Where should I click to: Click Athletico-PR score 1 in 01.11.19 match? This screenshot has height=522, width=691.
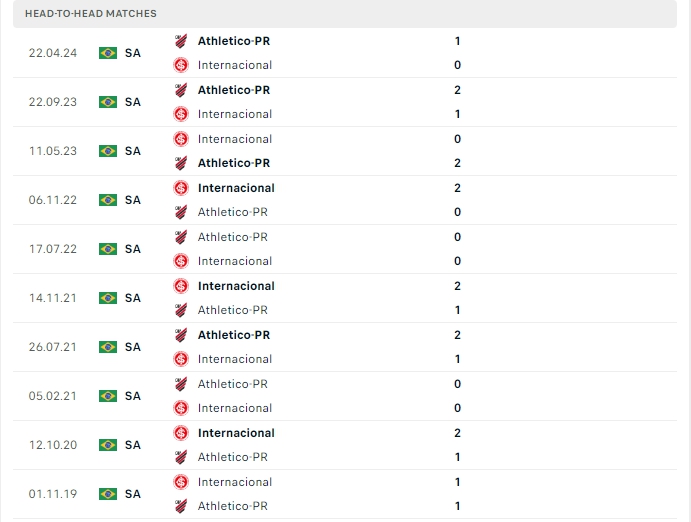457,506
